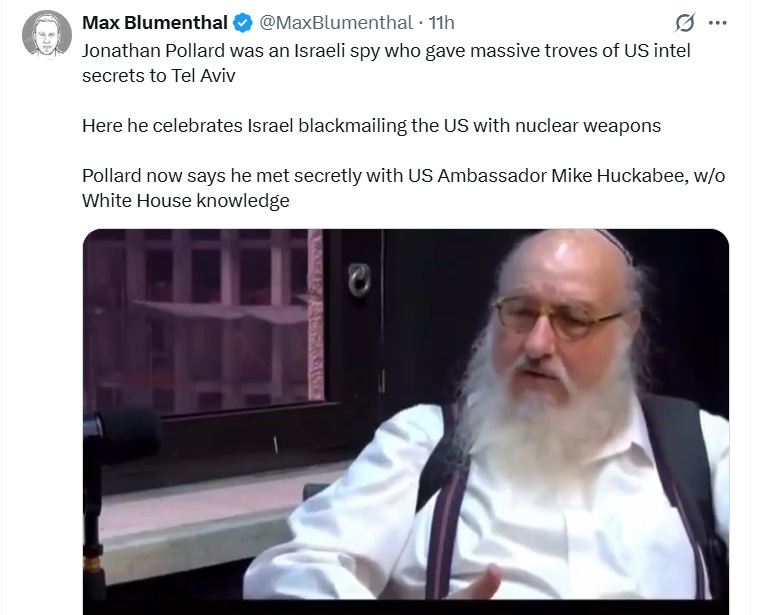The height and width of the screenshot is (615, 767).
Task: Open the 11h timestamp permalink
Action: [x=441, y=23]
